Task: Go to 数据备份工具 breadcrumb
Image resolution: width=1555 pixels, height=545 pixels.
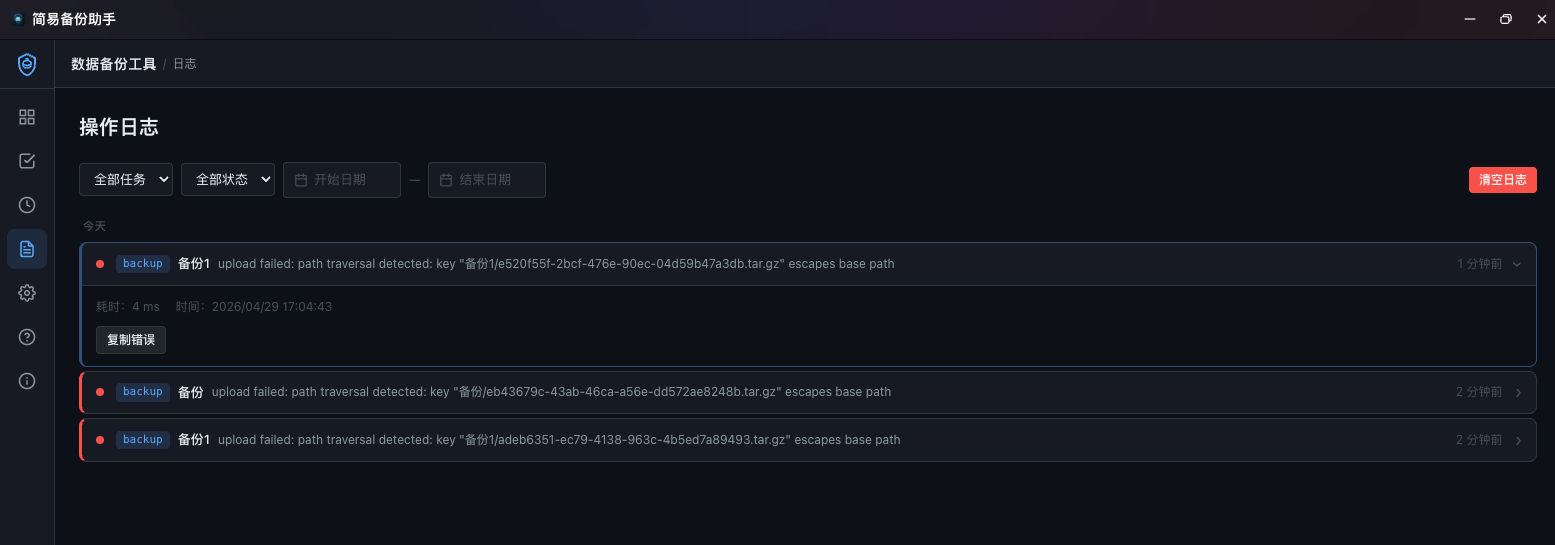Action: click(114, 64)
